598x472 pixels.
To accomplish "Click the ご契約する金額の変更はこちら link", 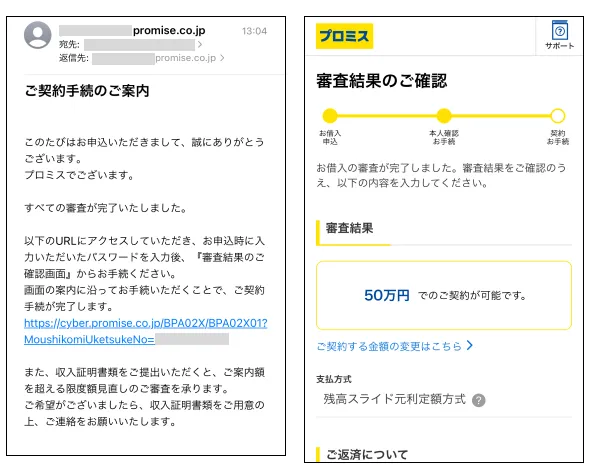I will (389, 346).
